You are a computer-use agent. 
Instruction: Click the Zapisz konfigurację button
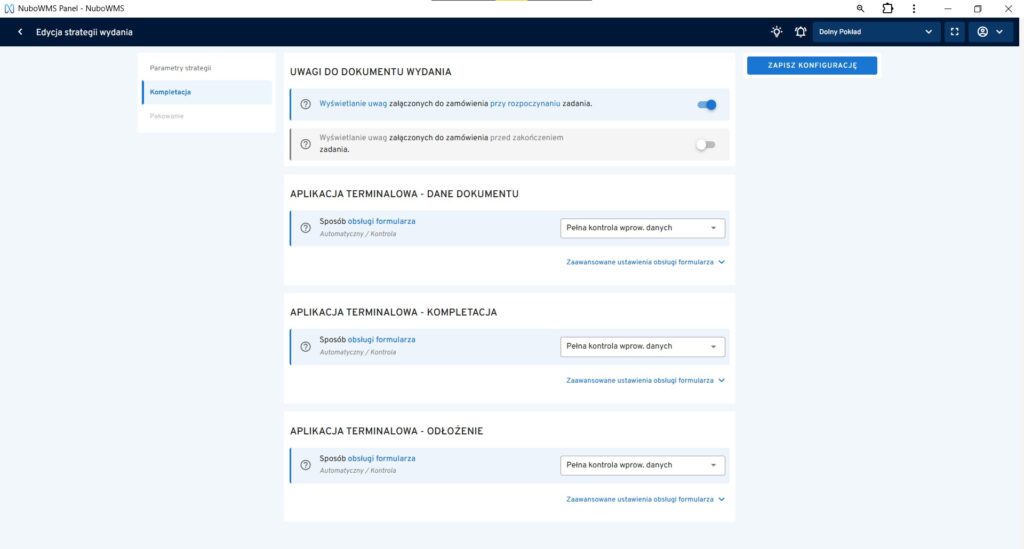click(x=812, y=65)
